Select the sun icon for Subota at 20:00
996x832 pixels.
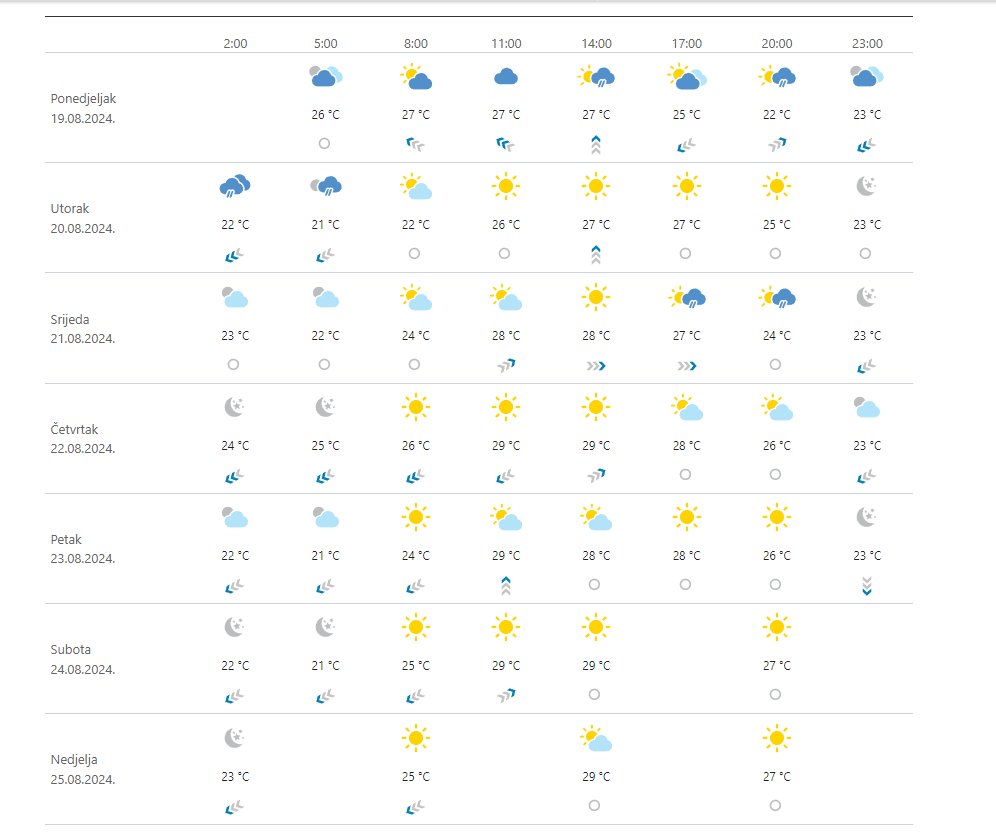tap(776, 627)
